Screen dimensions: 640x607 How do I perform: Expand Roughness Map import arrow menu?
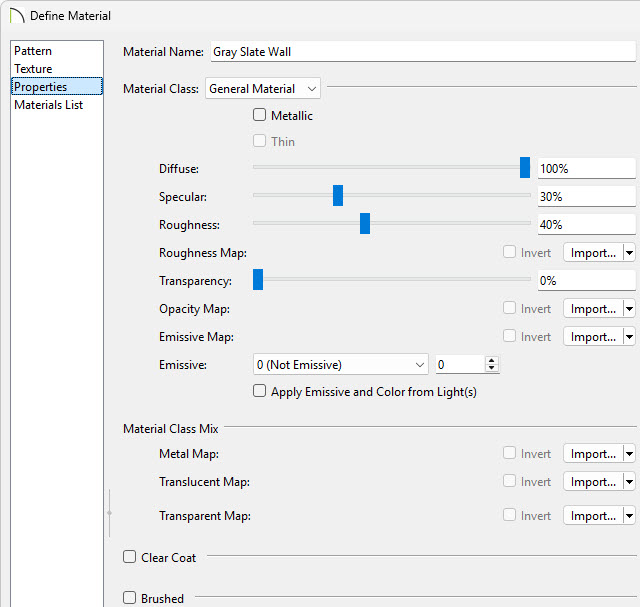629,253
